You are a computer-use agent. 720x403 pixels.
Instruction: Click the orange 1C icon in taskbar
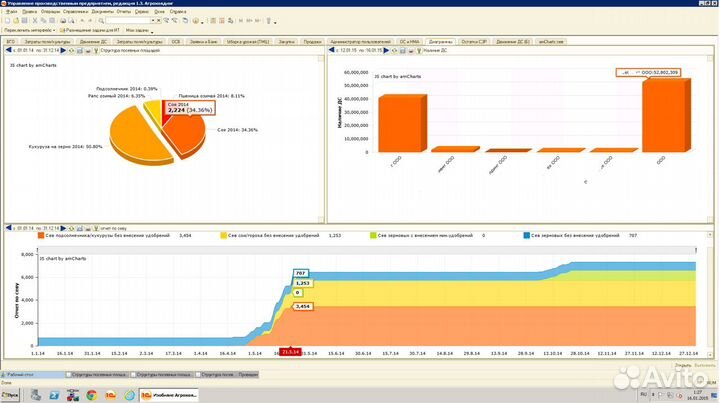[x=111, y=395]
